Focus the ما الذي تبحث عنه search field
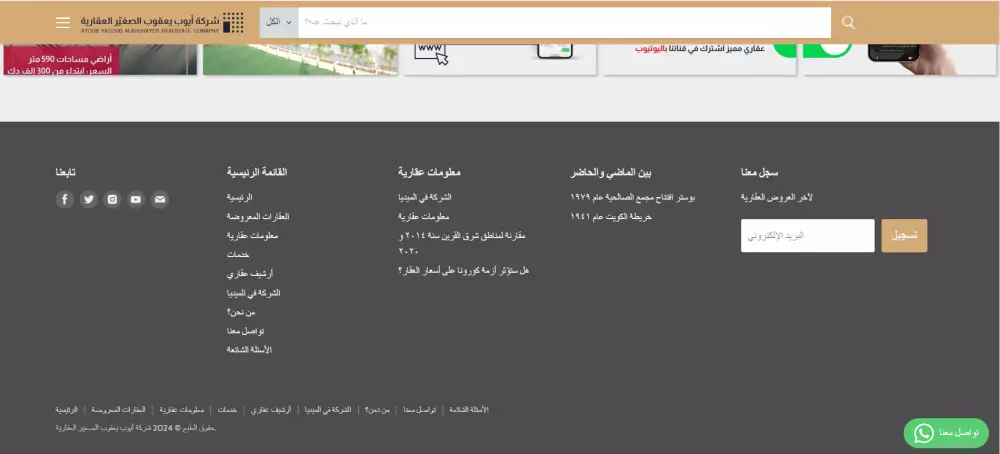This screenshot has height=454, width=1000. (564, 22)
